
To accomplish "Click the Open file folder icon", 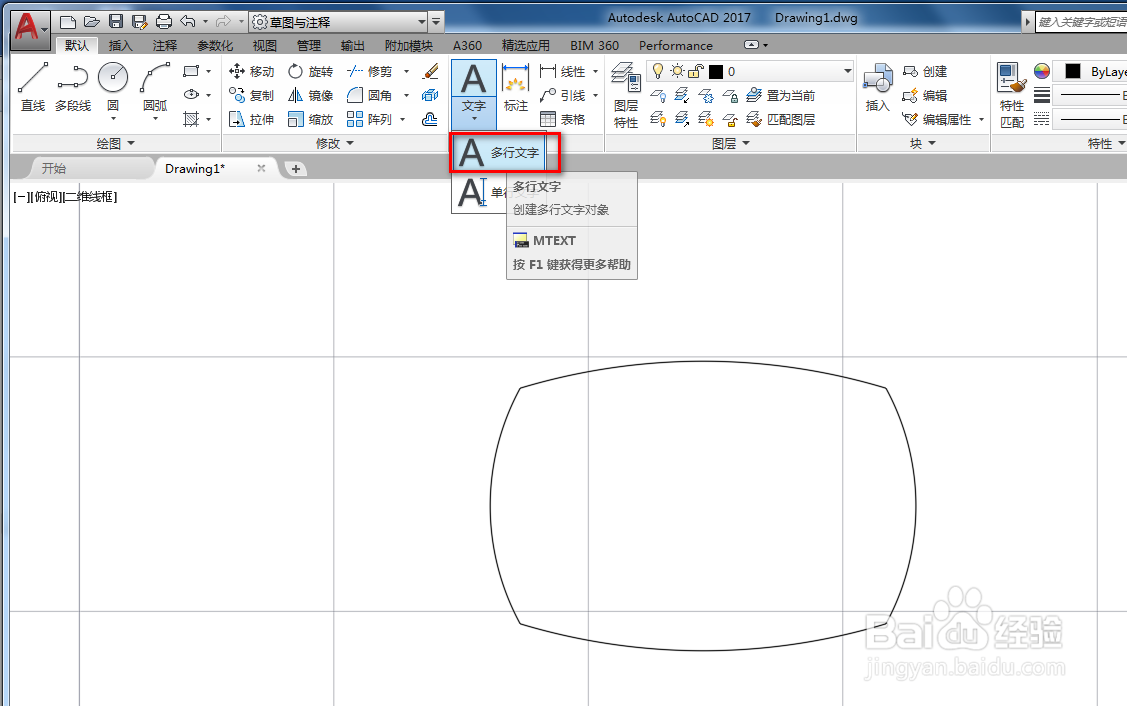I will [x=91, y=22].
